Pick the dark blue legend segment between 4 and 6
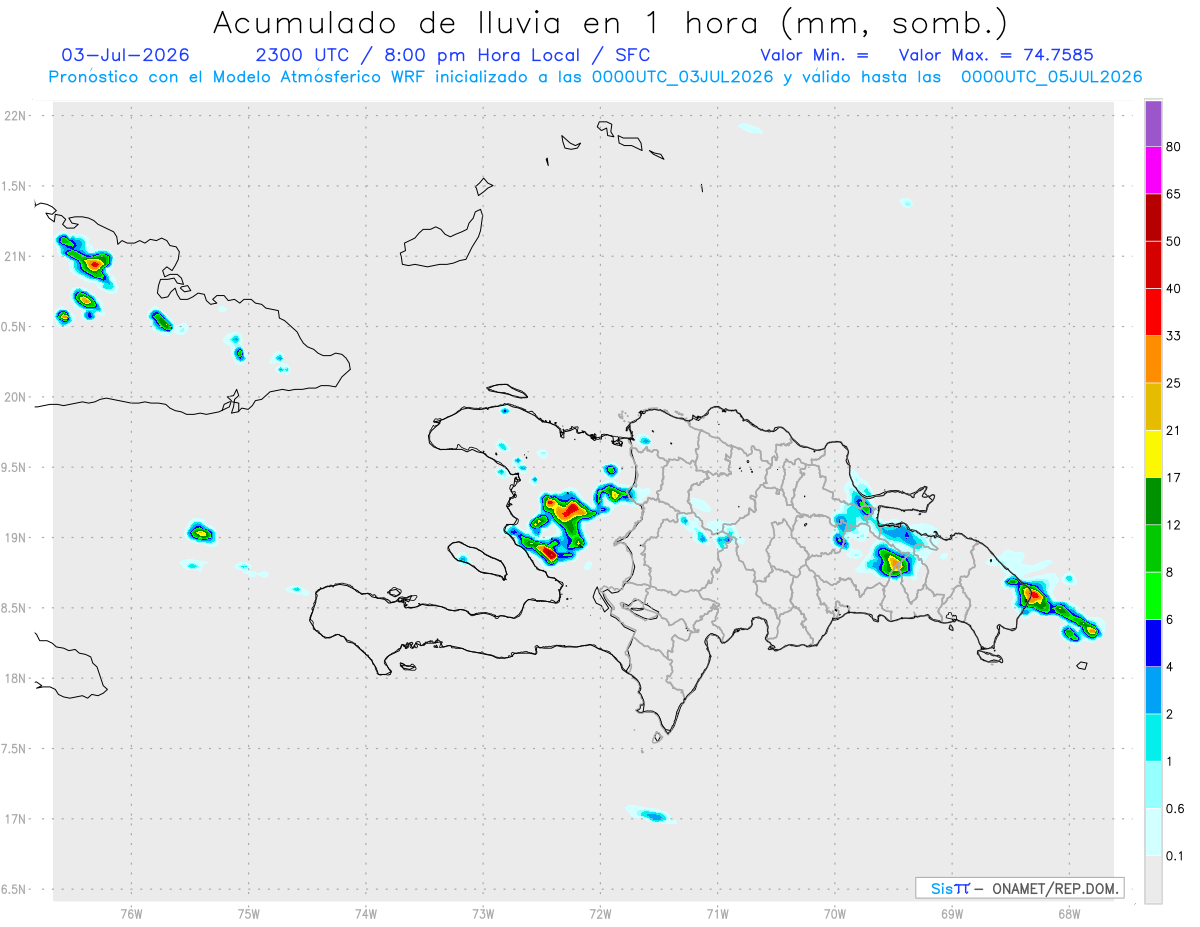 coord(1153,643)
